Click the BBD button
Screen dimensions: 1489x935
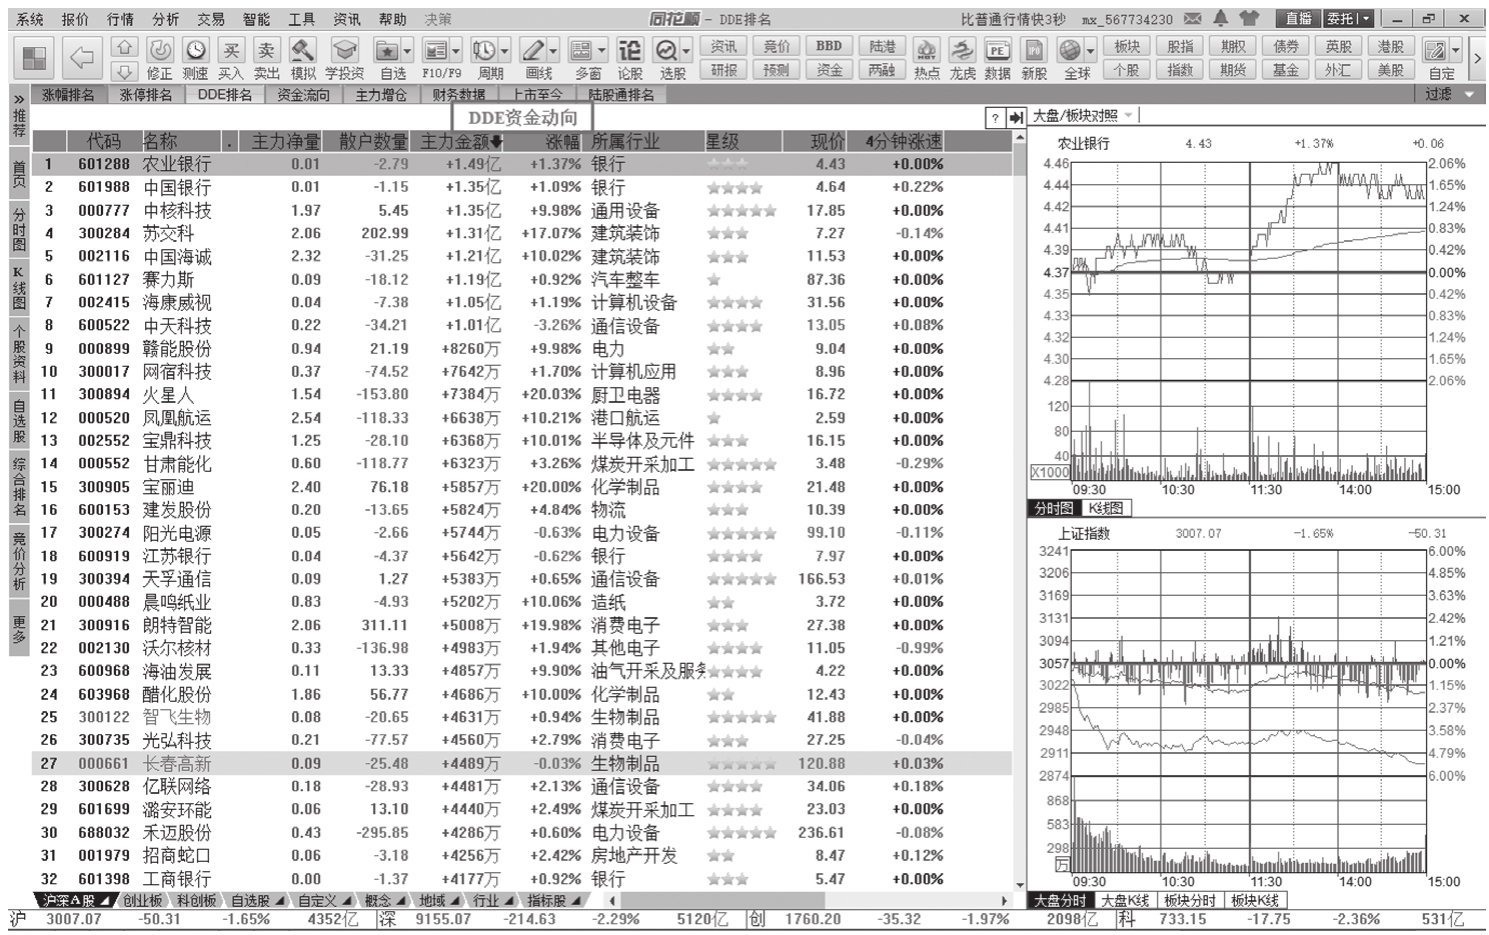coord(829,47)
